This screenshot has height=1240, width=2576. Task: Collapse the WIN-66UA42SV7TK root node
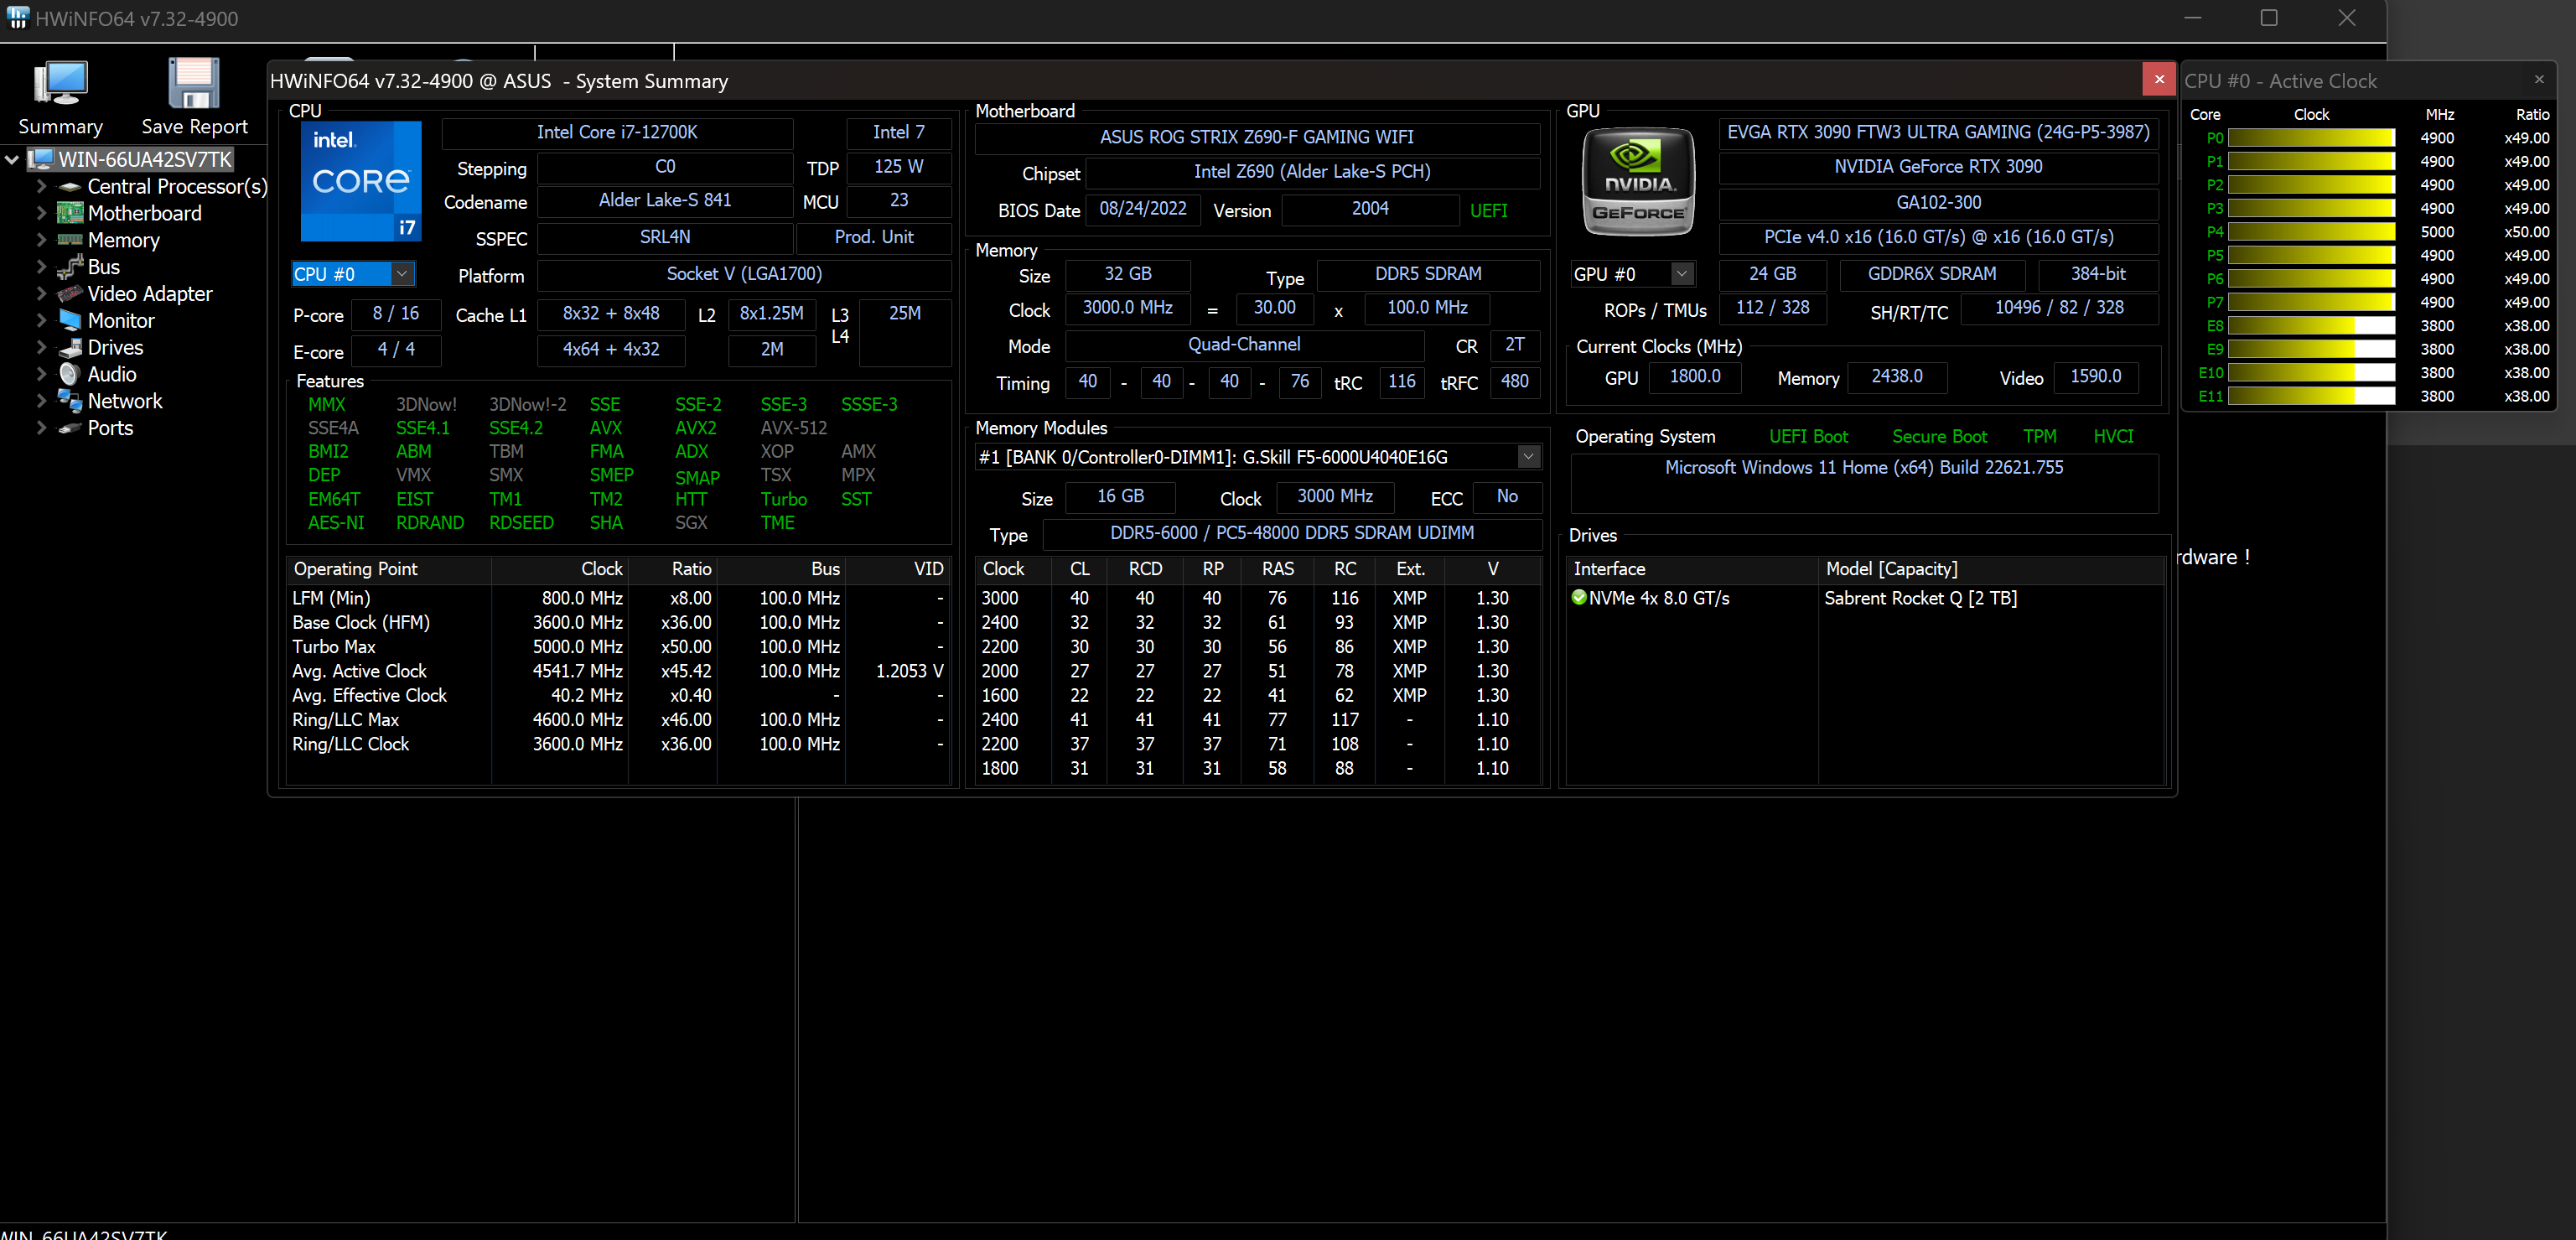[x=12, y=159]
